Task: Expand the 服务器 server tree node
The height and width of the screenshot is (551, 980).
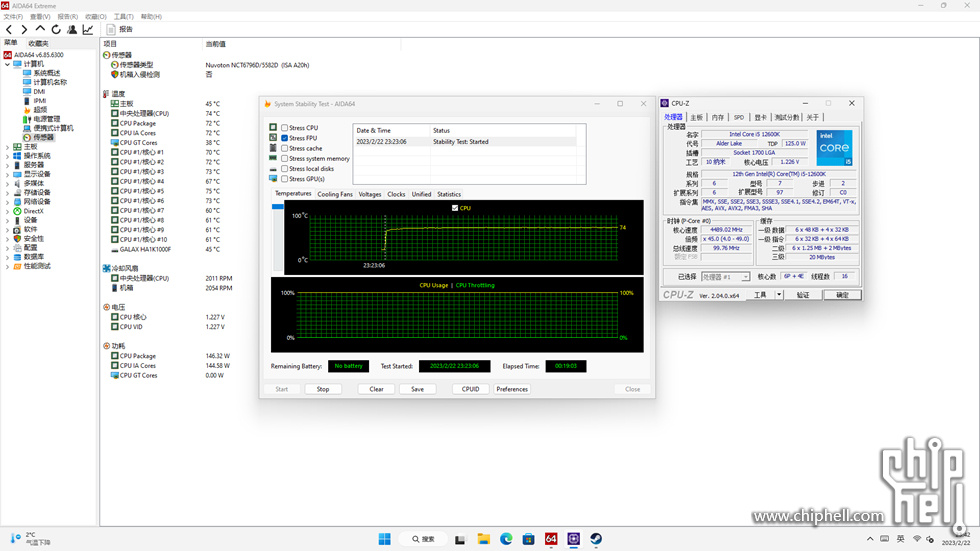Action: pyautogui.click(x=8, y=165)
